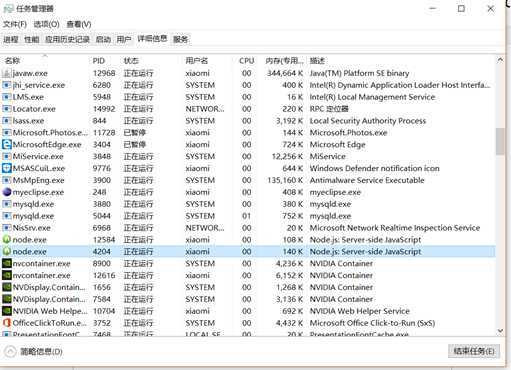
Task: Switch to the 进程 tab
Action: click(11, 39)
